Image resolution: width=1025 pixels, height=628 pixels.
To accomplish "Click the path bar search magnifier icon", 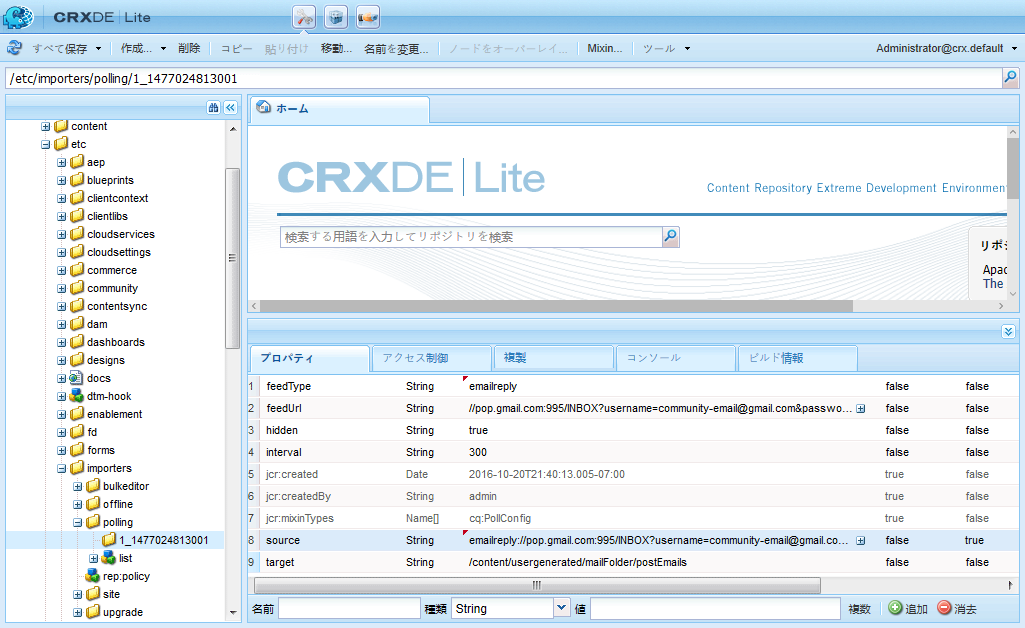I will point(1010,78).
